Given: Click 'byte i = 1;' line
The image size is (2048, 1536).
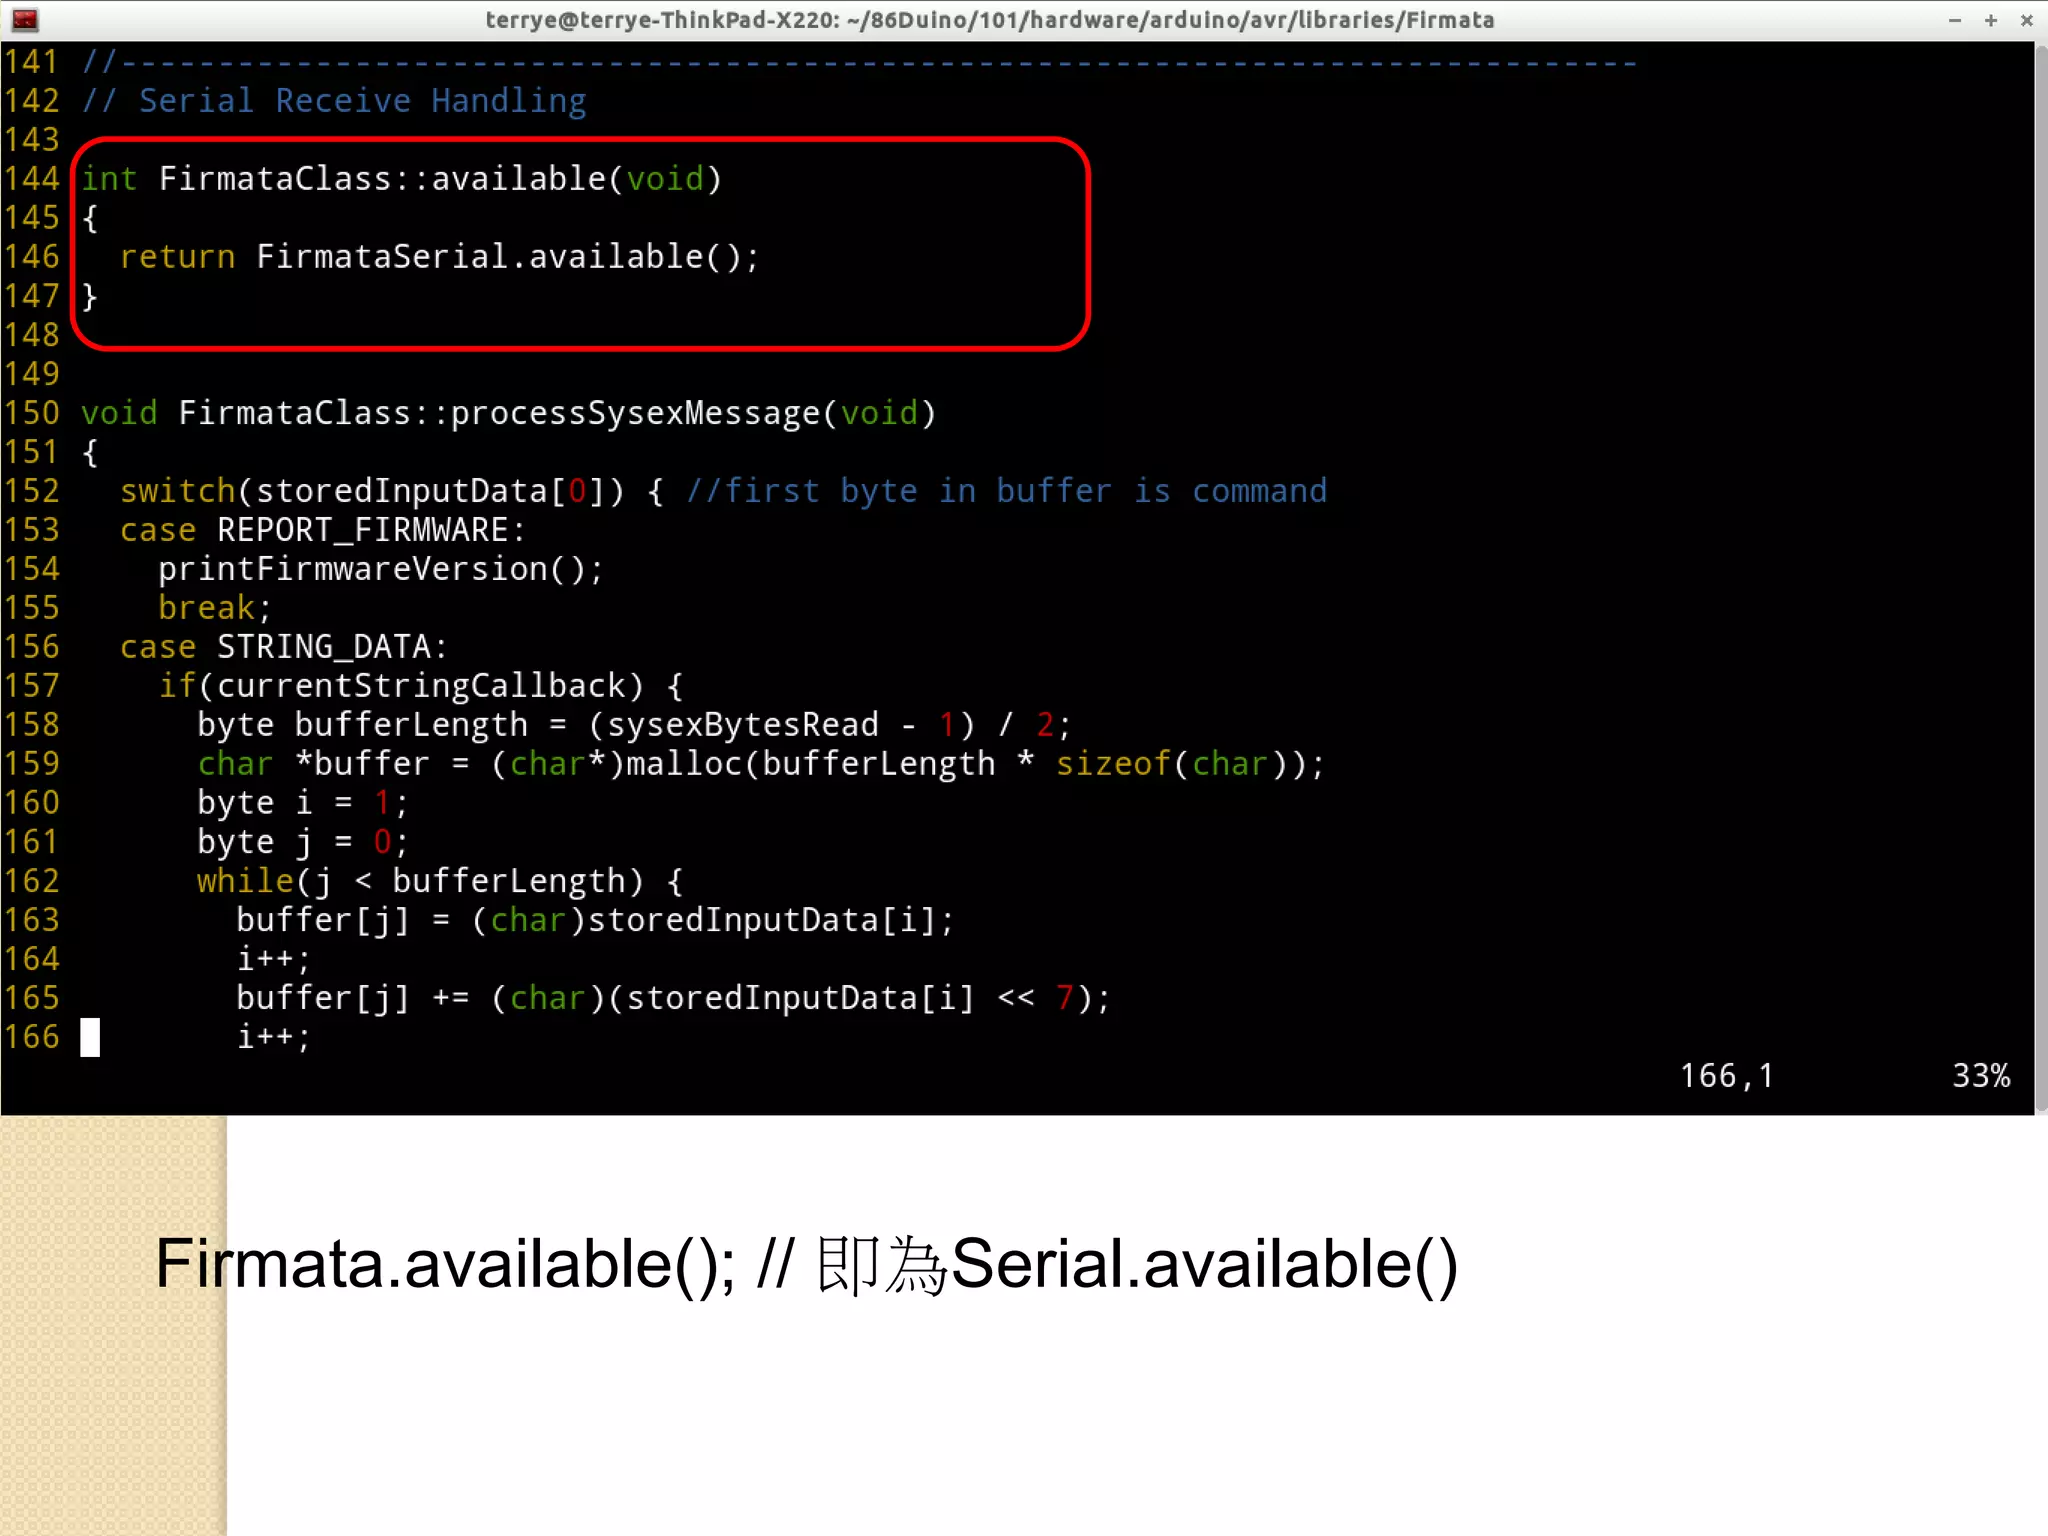Looking at the screenshot, I should (302, 803).
